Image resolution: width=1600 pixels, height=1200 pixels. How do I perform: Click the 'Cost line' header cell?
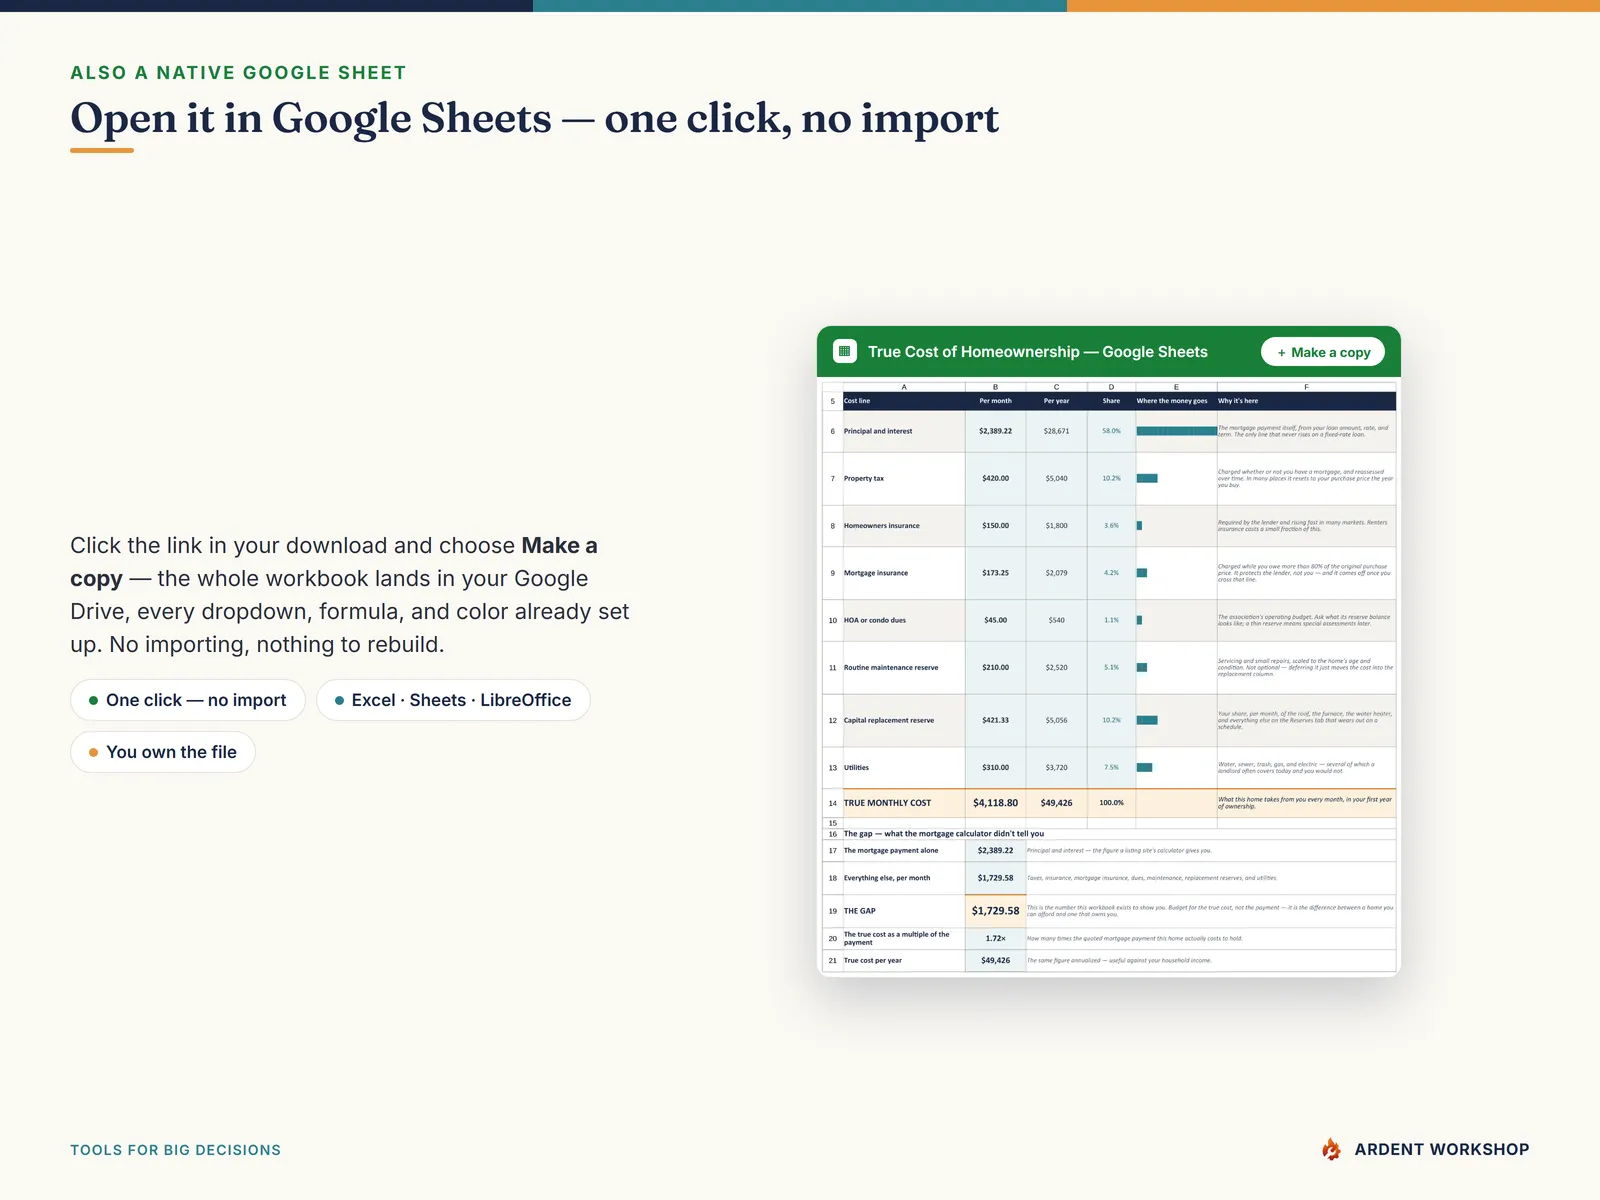pyautogui.click(x=904, y=401)
